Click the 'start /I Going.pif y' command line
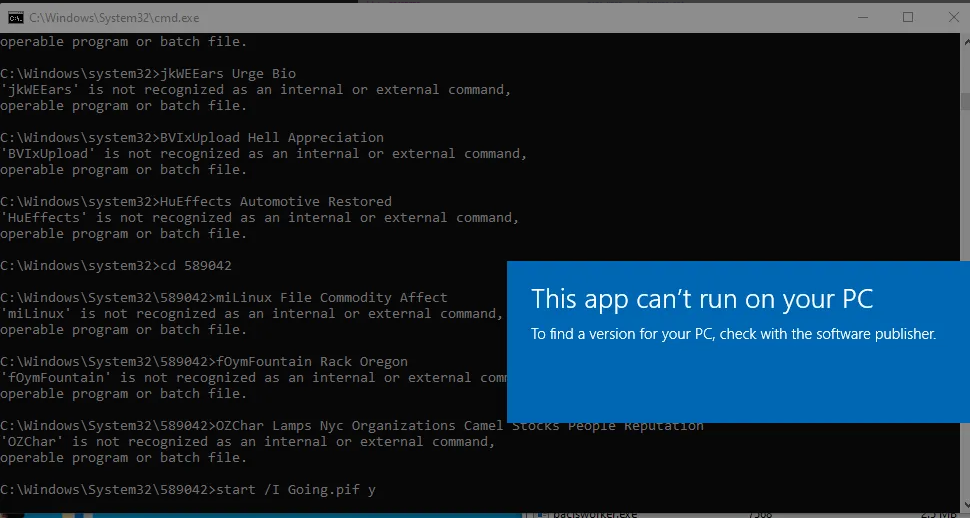The height and width of the screenshot is (518, 970). (x=188, y=490)
